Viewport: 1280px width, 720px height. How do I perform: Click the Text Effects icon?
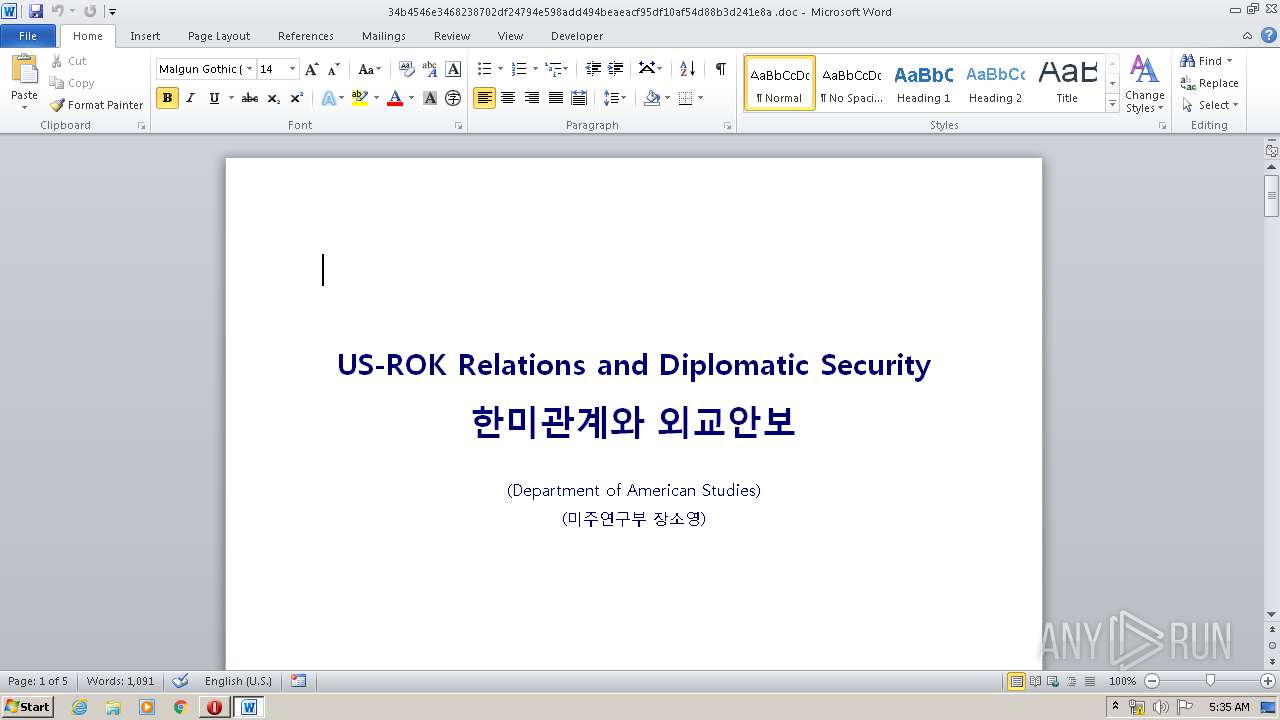pos(328,98)
